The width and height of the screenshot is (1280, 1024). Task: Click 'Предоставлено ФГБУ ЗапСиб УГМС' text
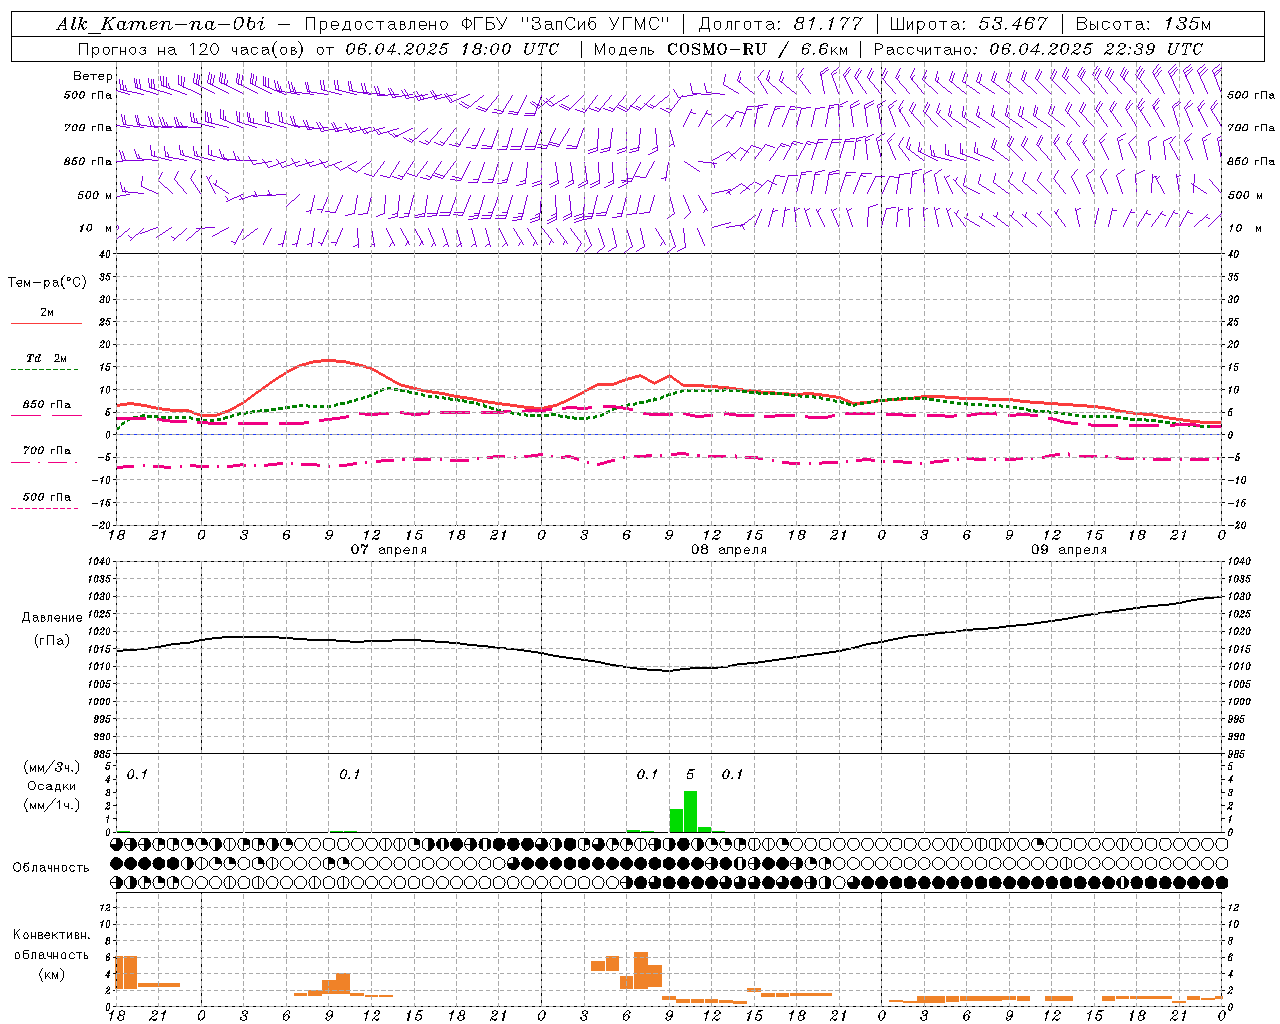tap(486, 24)
